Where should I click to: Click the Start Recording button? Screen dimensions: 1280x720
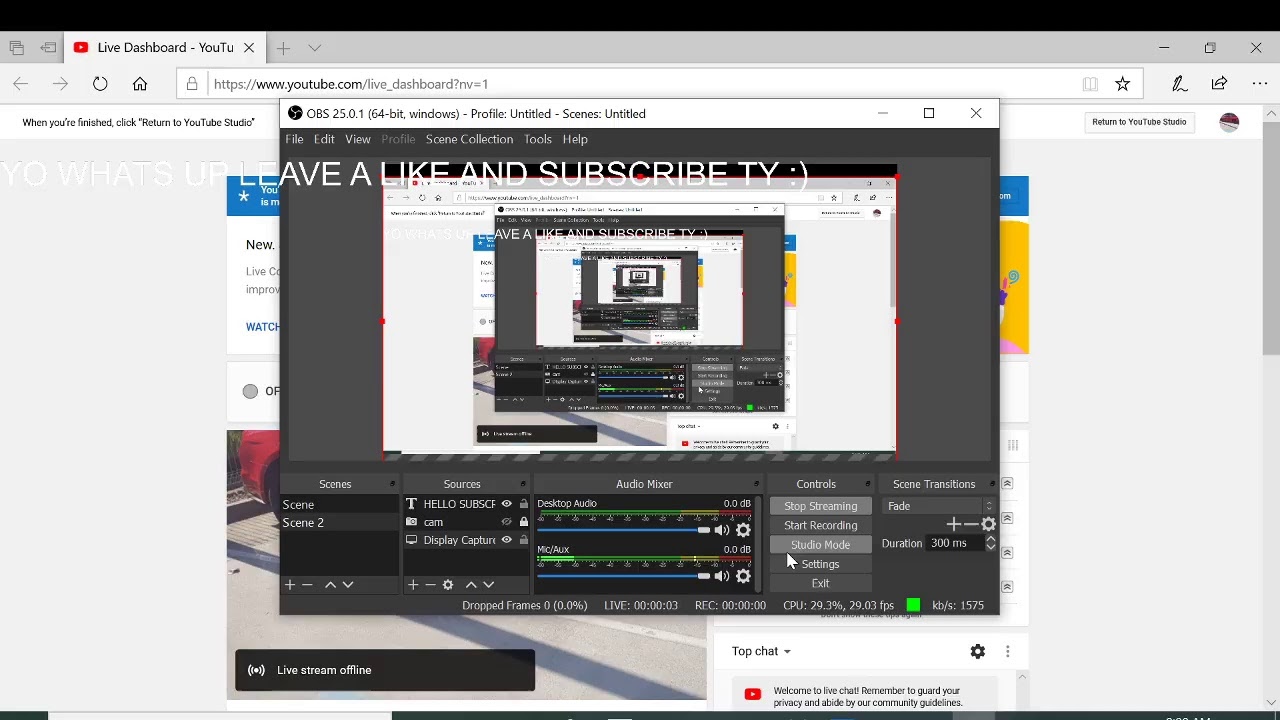pyautogui.click(x=820, y=525)
